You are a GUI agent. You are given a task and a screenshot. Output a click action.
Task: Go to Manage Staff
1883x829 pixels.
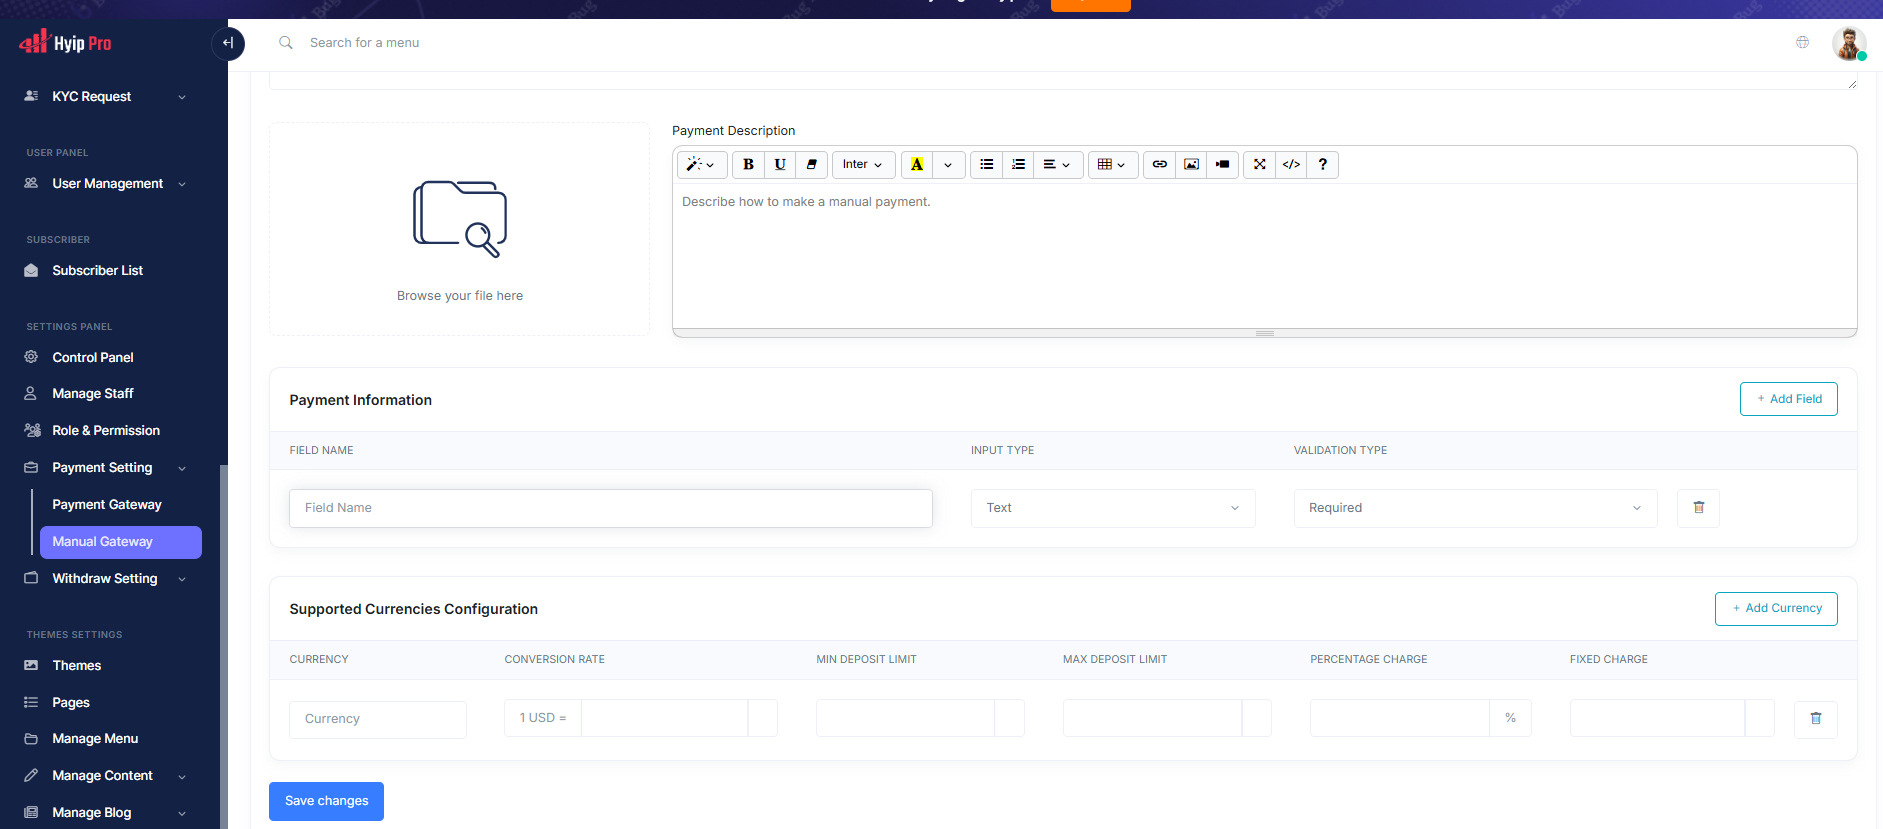click(x=92, y=394)
